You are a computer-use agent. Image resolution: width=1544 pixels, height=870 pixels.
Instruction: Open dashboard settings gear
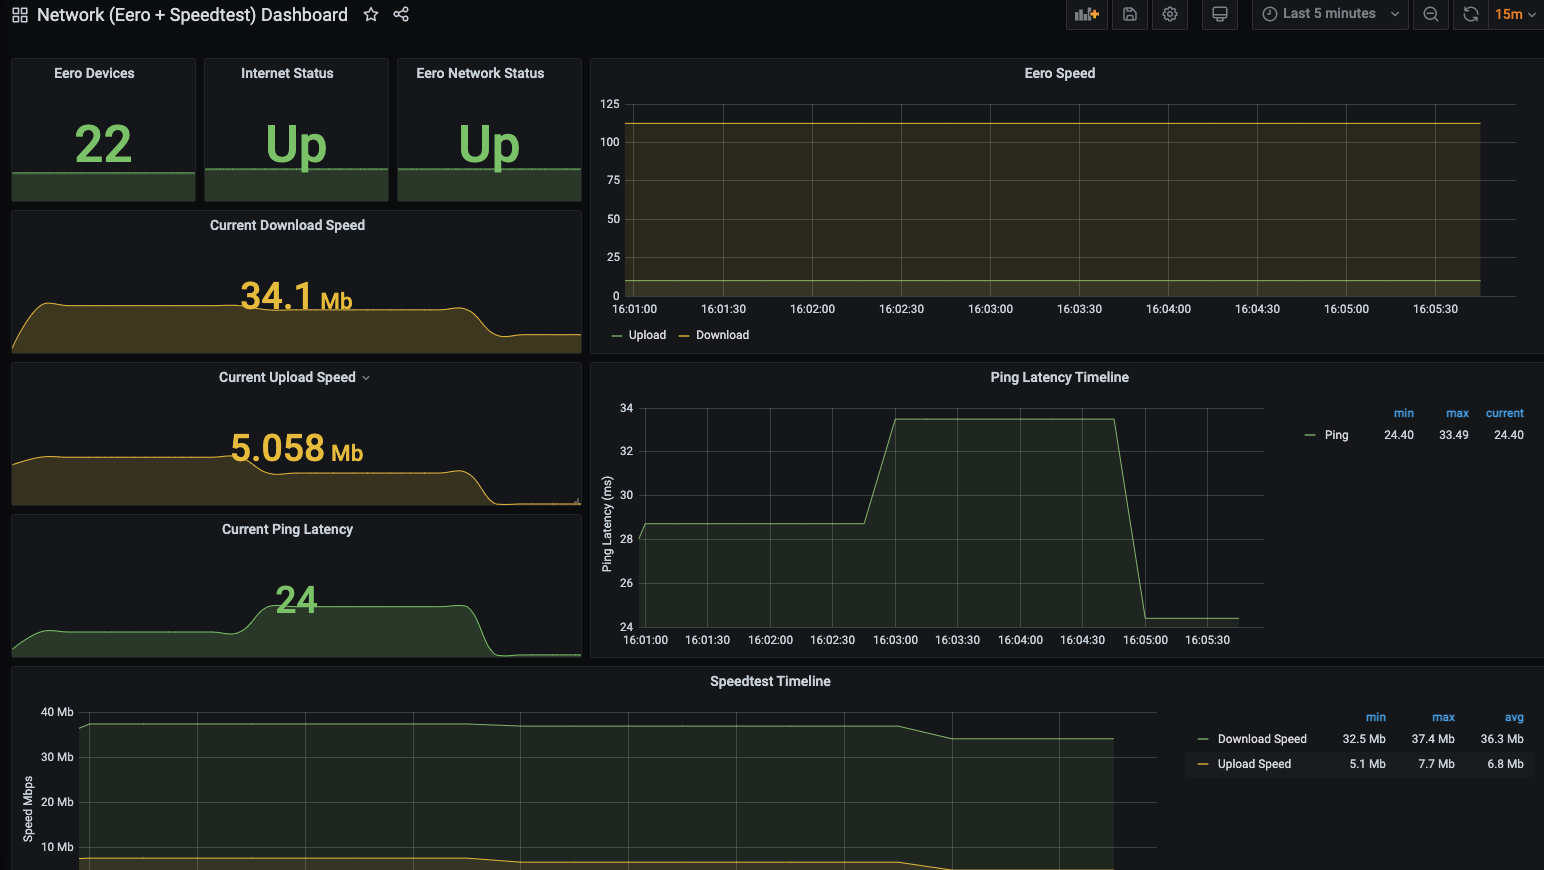point(1170,14)
